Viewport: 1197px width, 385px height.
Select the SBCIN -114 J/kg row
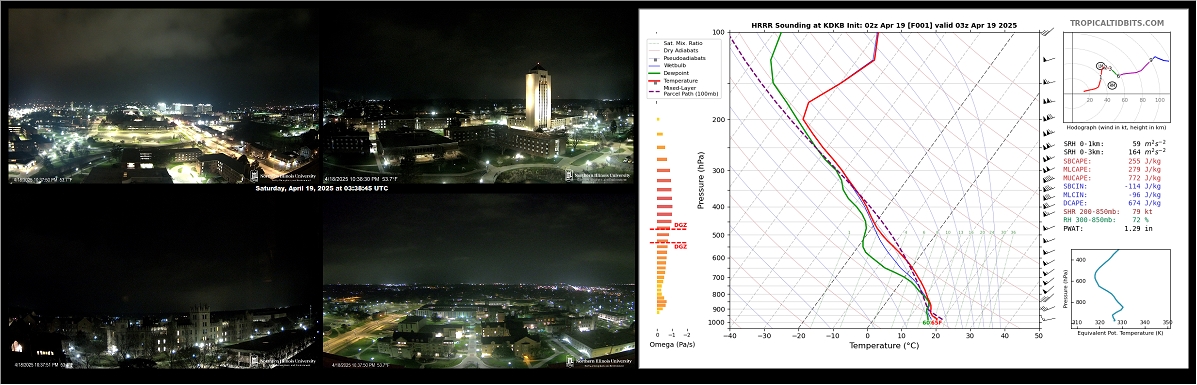1112,186
